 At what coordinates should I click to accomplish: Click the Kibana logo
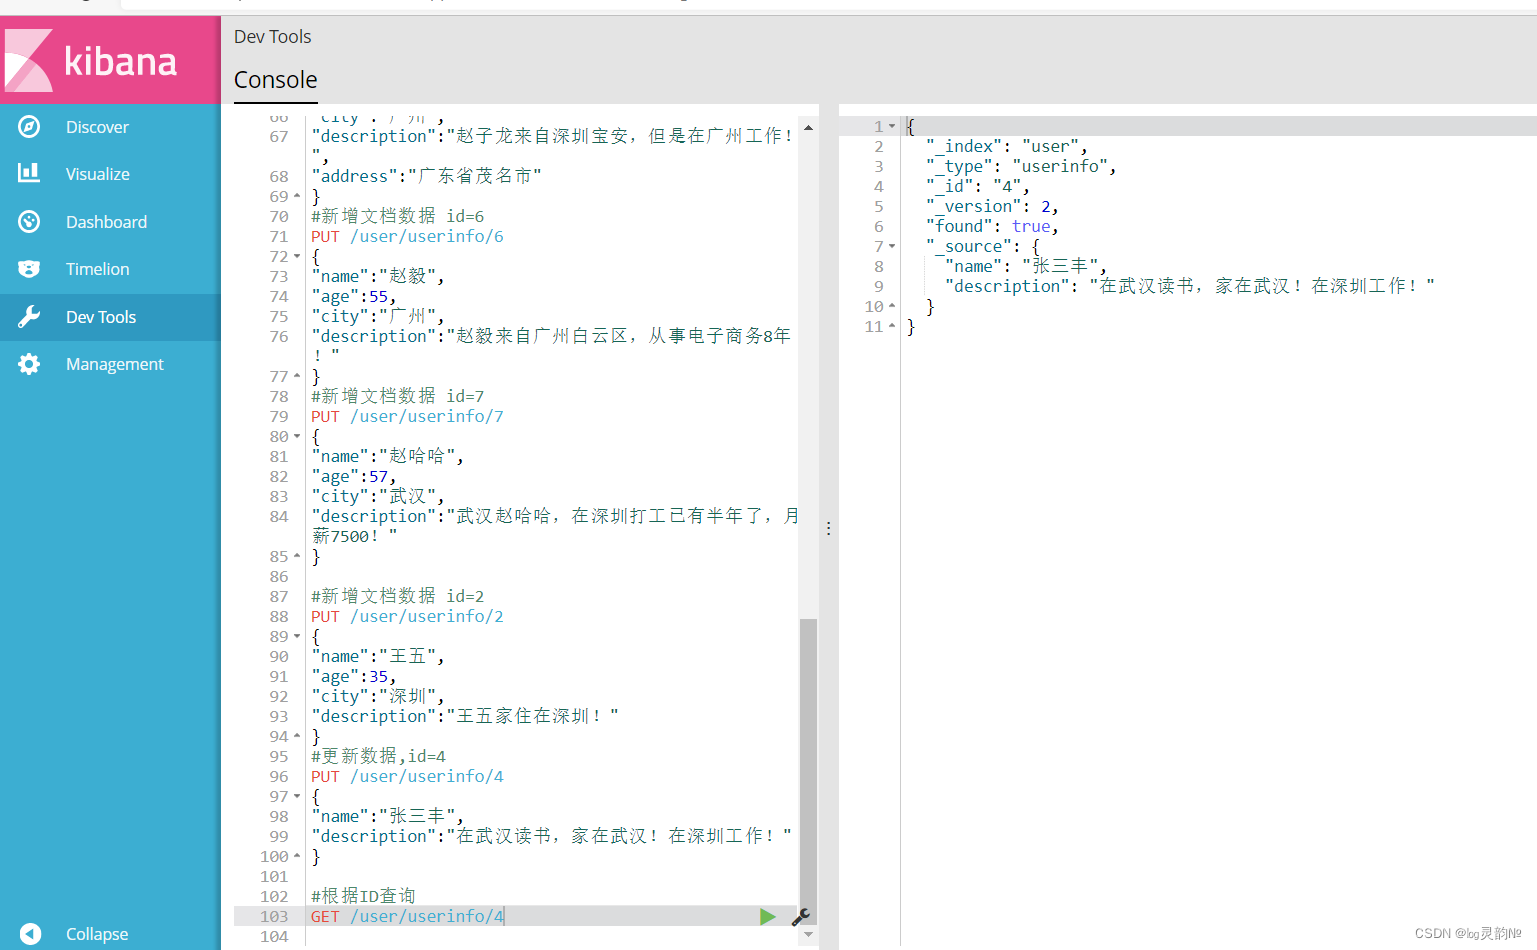click(x=110, y=58)
